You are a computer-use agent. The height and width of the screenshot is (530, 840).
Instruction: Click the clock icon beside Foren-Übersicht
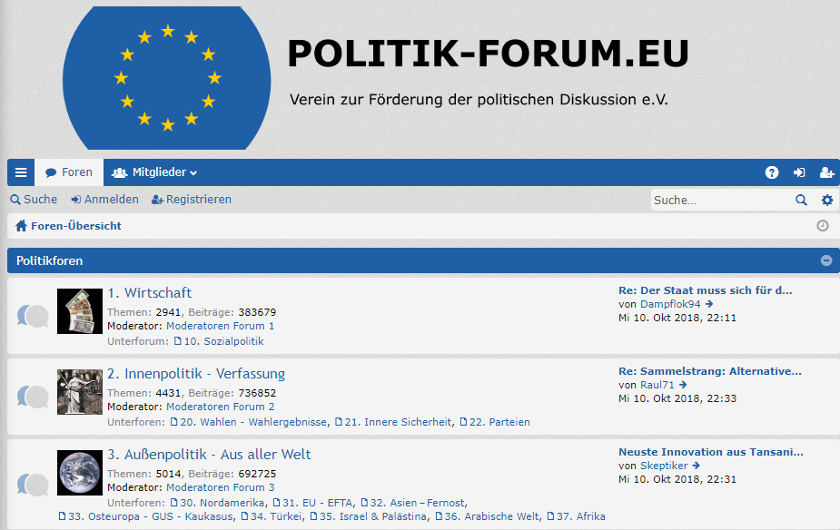coord(822,226)
